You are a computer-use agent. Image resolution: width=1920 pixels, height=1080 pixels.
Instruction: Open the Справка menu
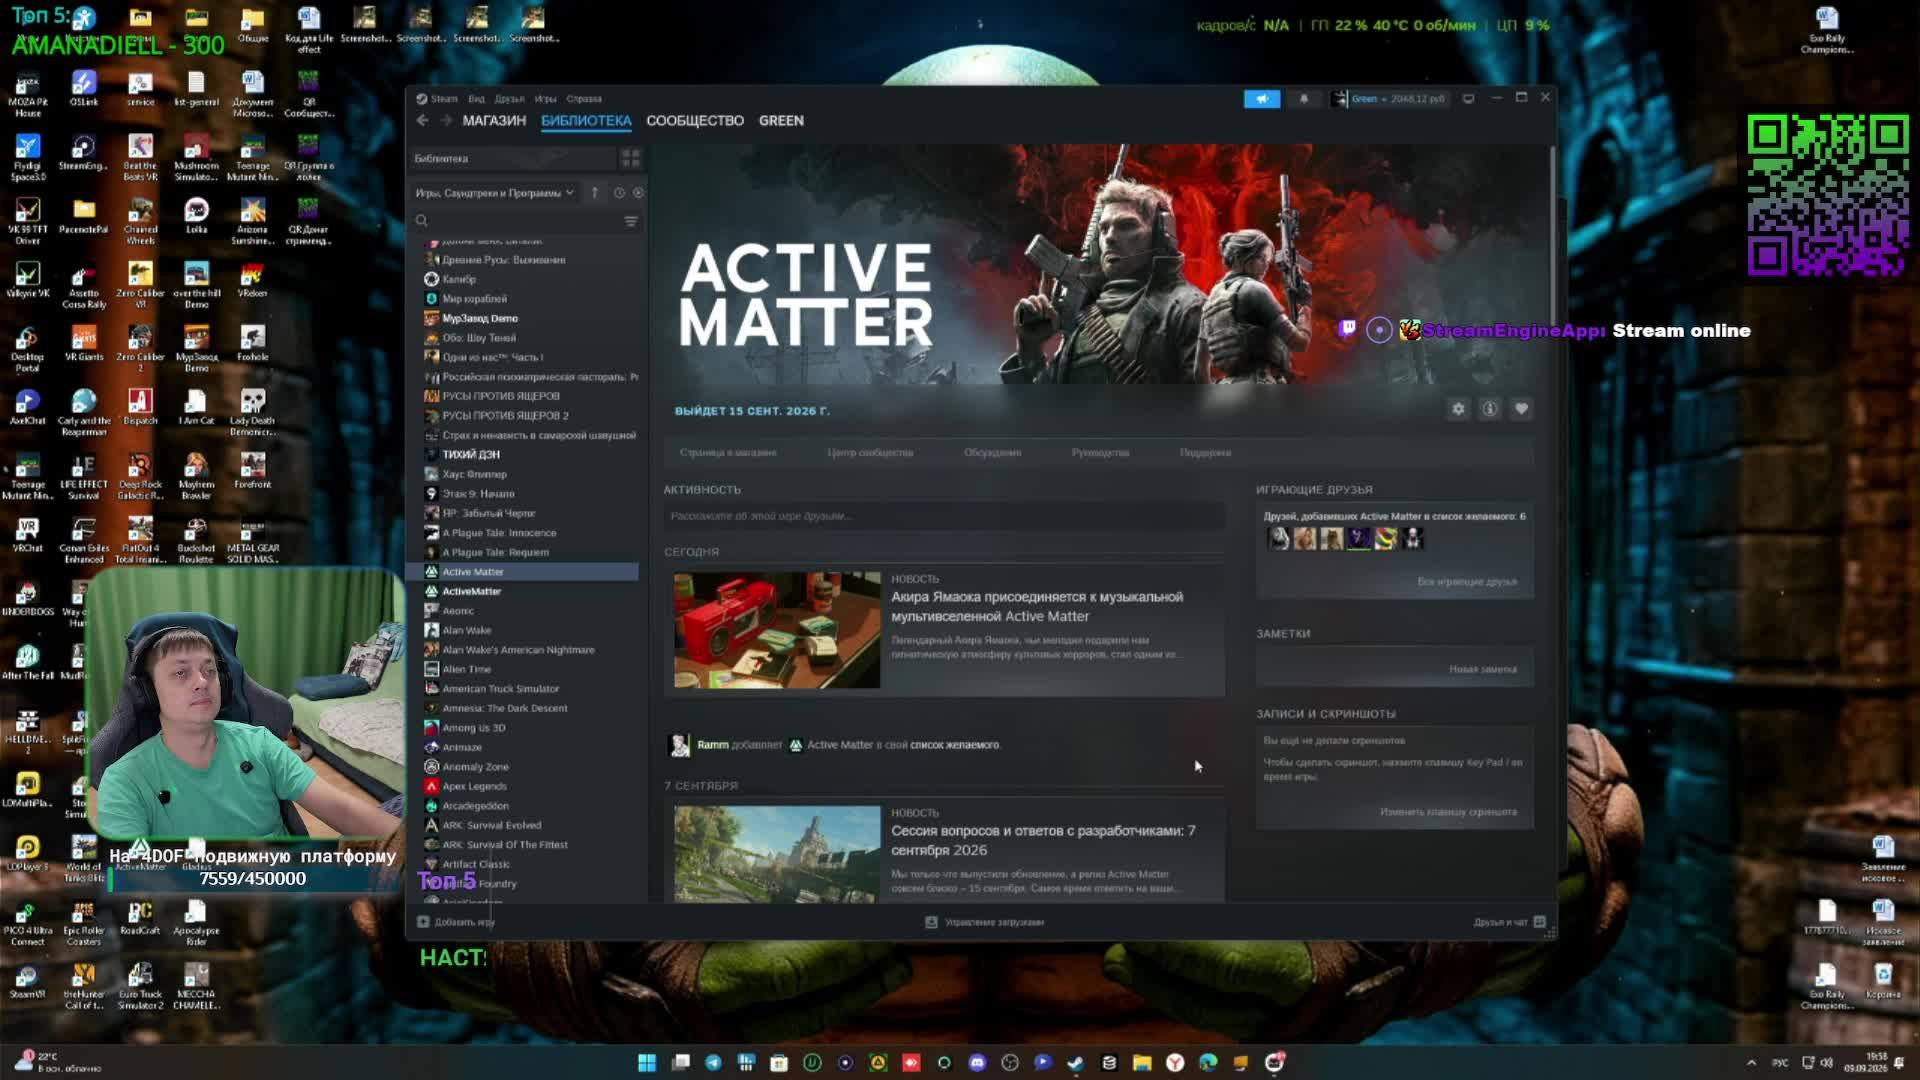point(584,99)
